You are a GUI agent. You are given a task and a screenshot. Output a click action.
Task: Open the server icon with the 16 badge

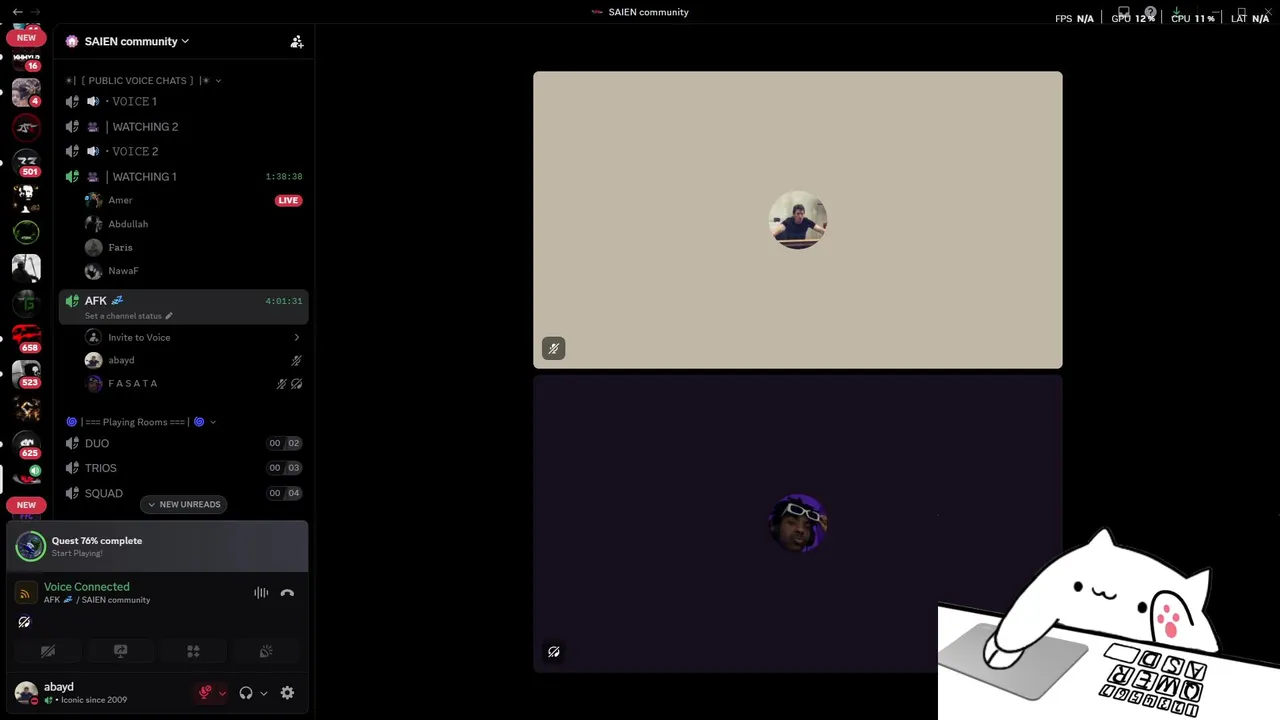26,60
